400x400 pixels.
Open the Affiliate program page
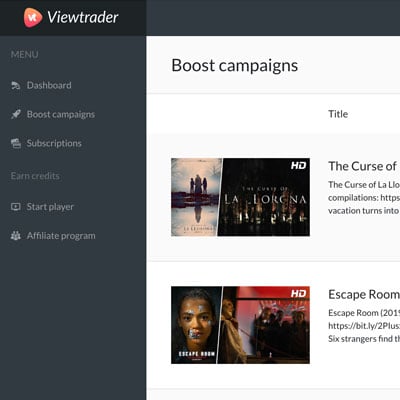61,236
